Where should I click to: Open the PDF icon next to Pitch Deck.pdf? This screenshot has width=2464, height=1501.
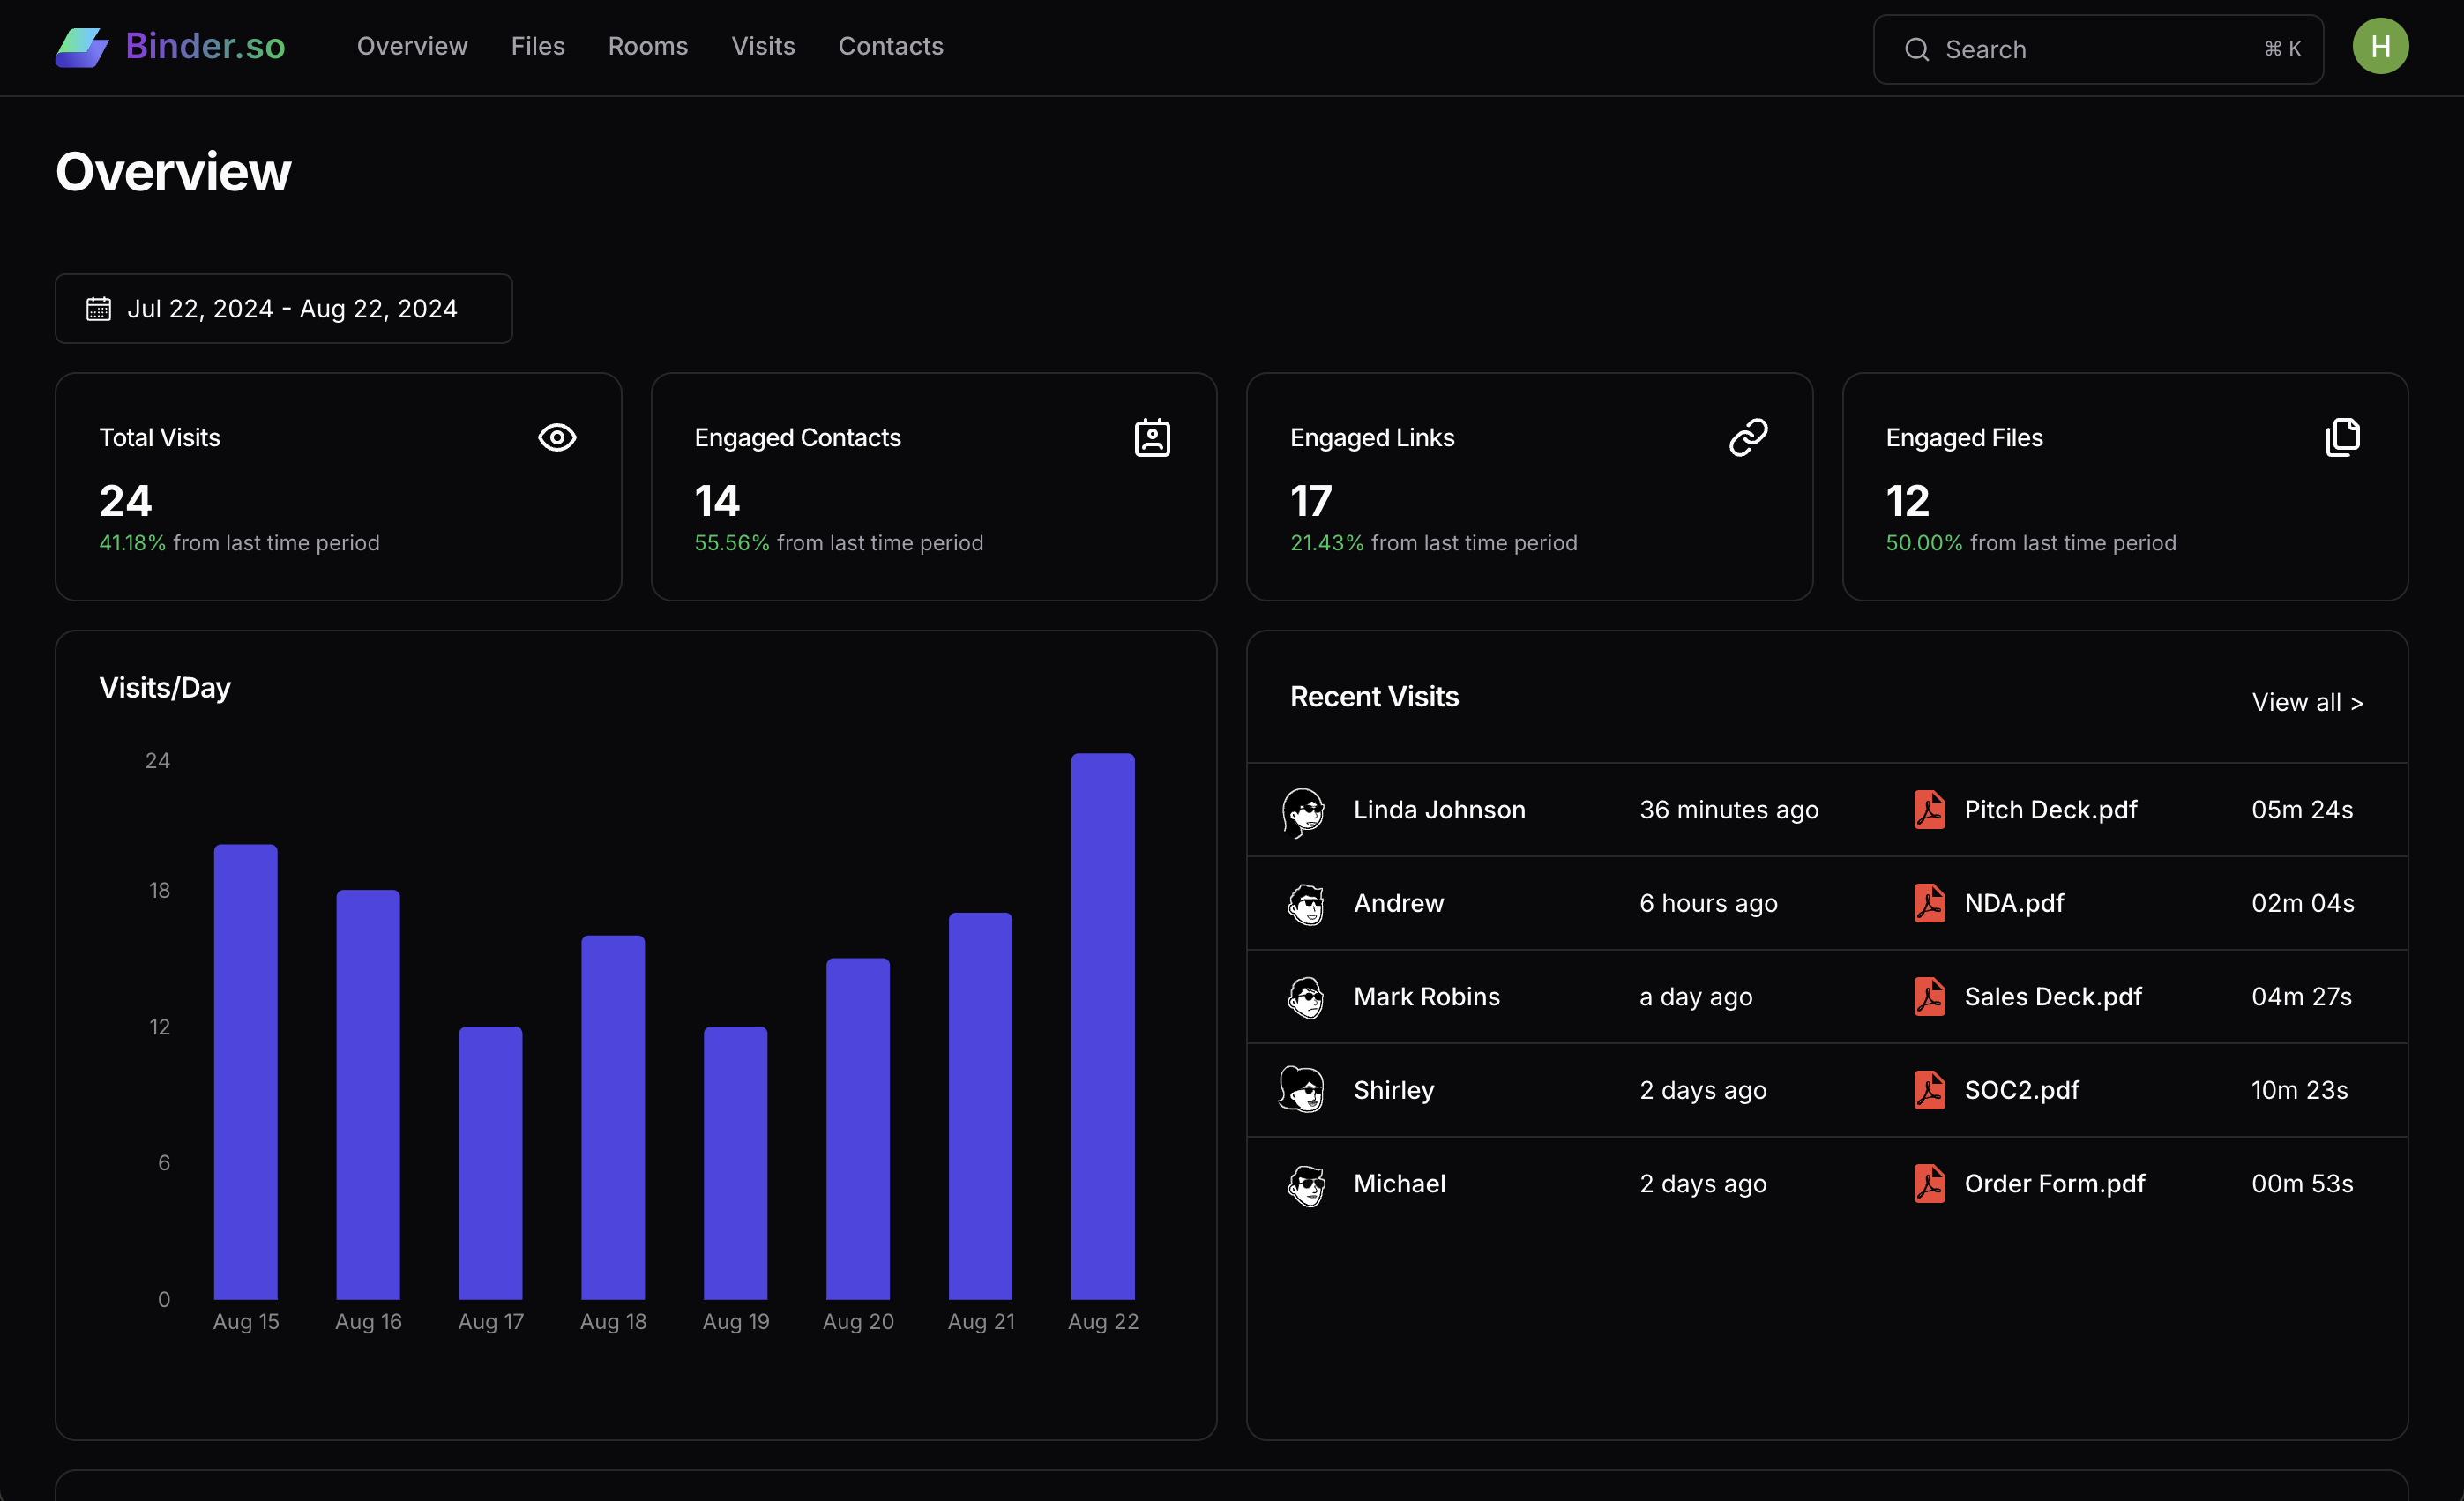[1929, 810]
